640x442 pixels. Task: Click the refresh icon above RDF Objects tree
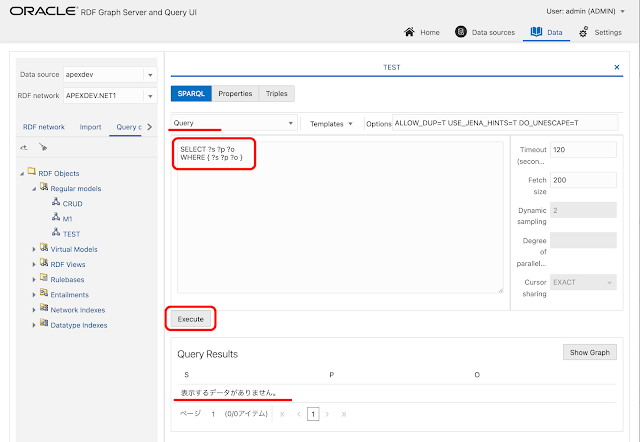pyautogui.click(x=24, y=147)
